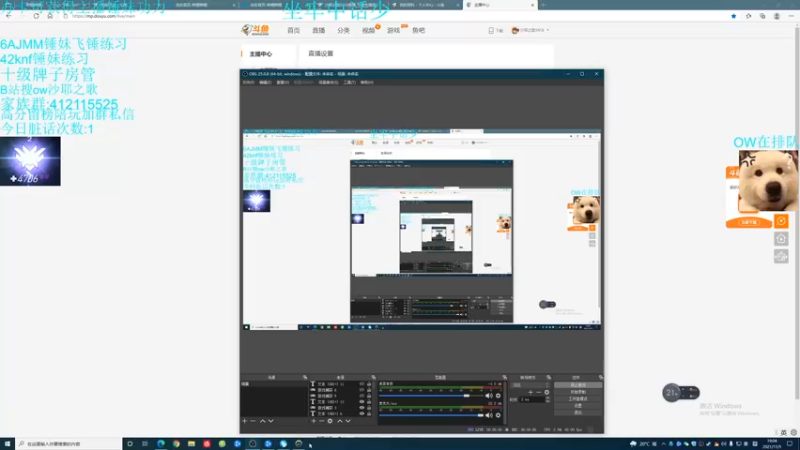Screen dimensions: 800x450
Task: Open source properties gear in Sources panel
Action: pyautogui.click(x=330, y=421)
